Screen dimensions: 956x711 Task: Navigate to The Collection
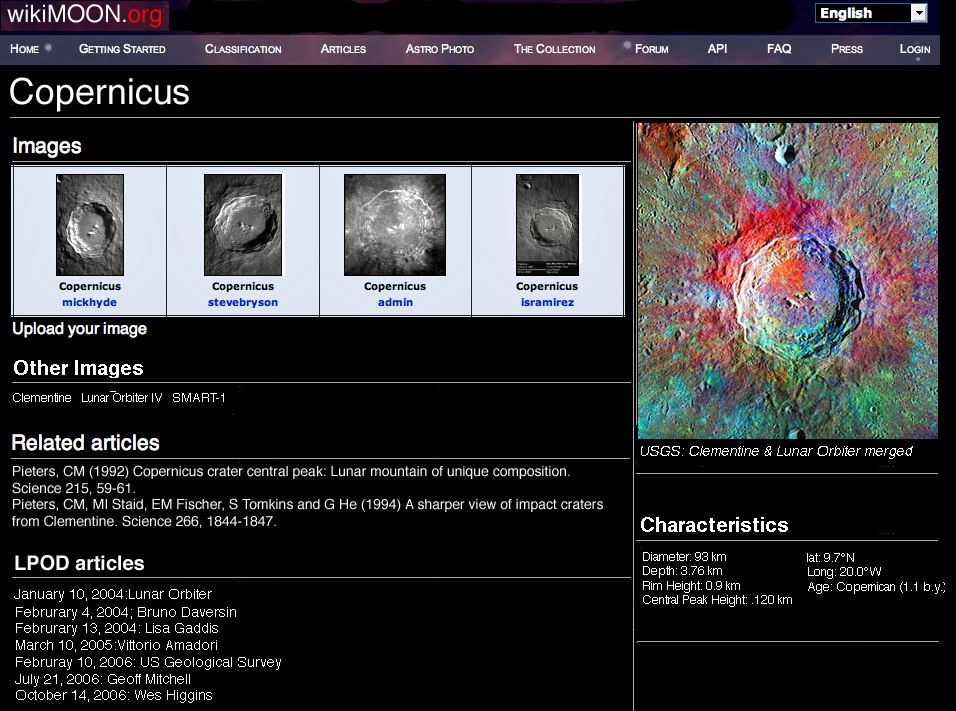coord(554,49)
